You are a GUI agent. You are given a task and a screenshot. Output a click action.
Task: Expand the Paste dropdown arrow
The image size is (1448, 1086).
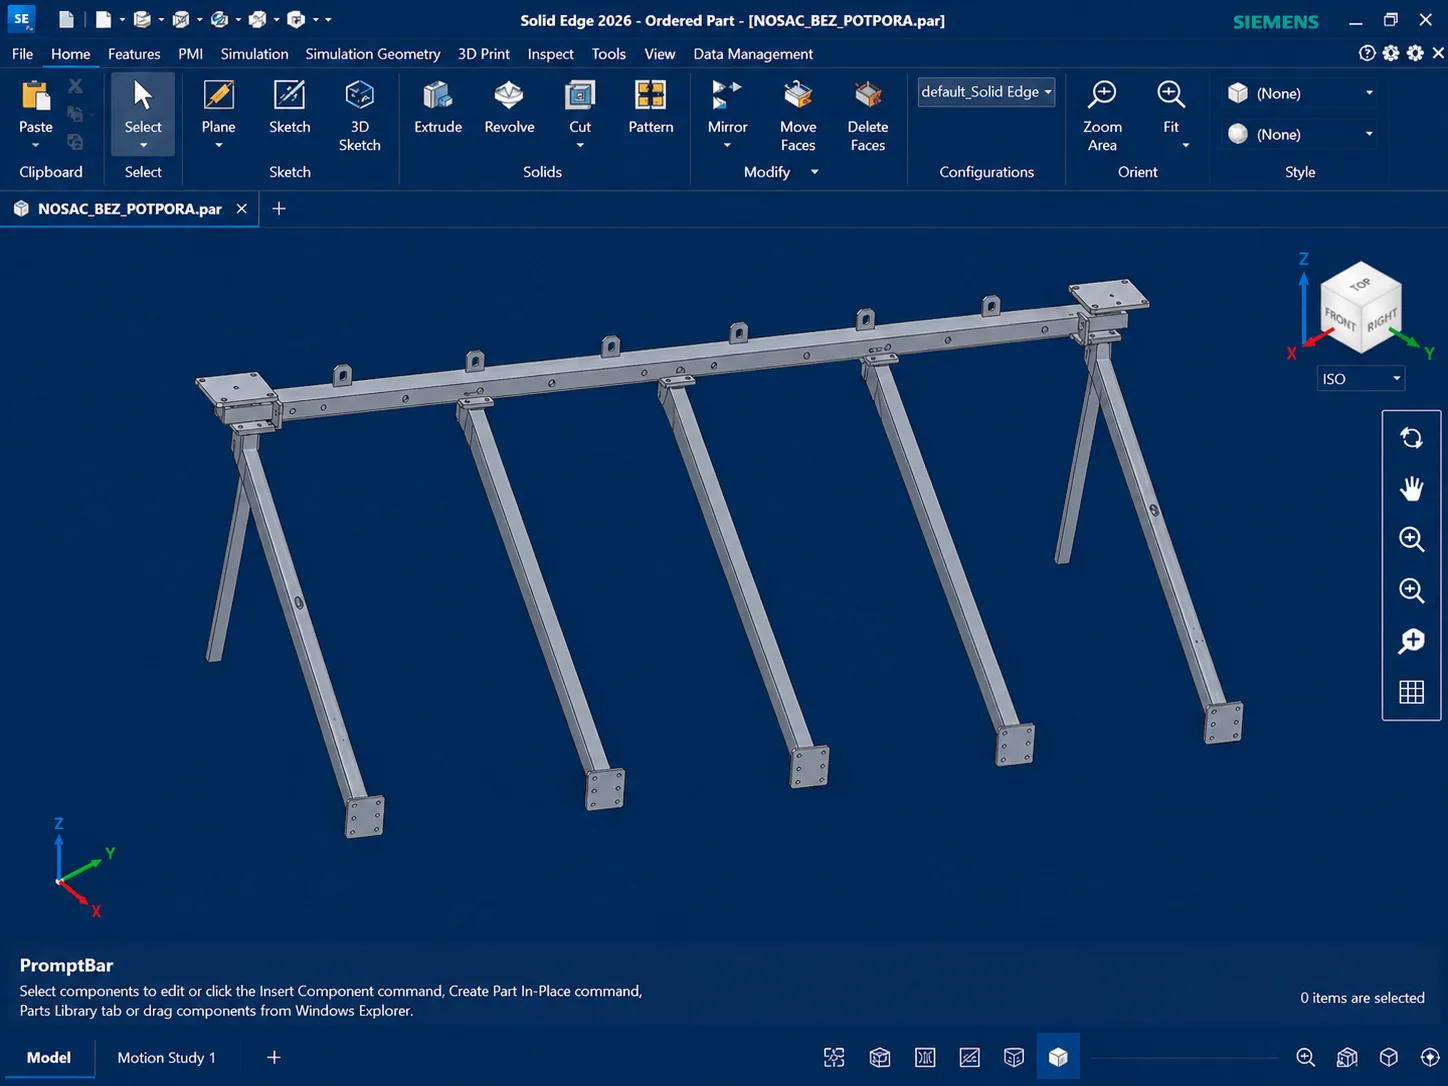(x=35, y=146)
